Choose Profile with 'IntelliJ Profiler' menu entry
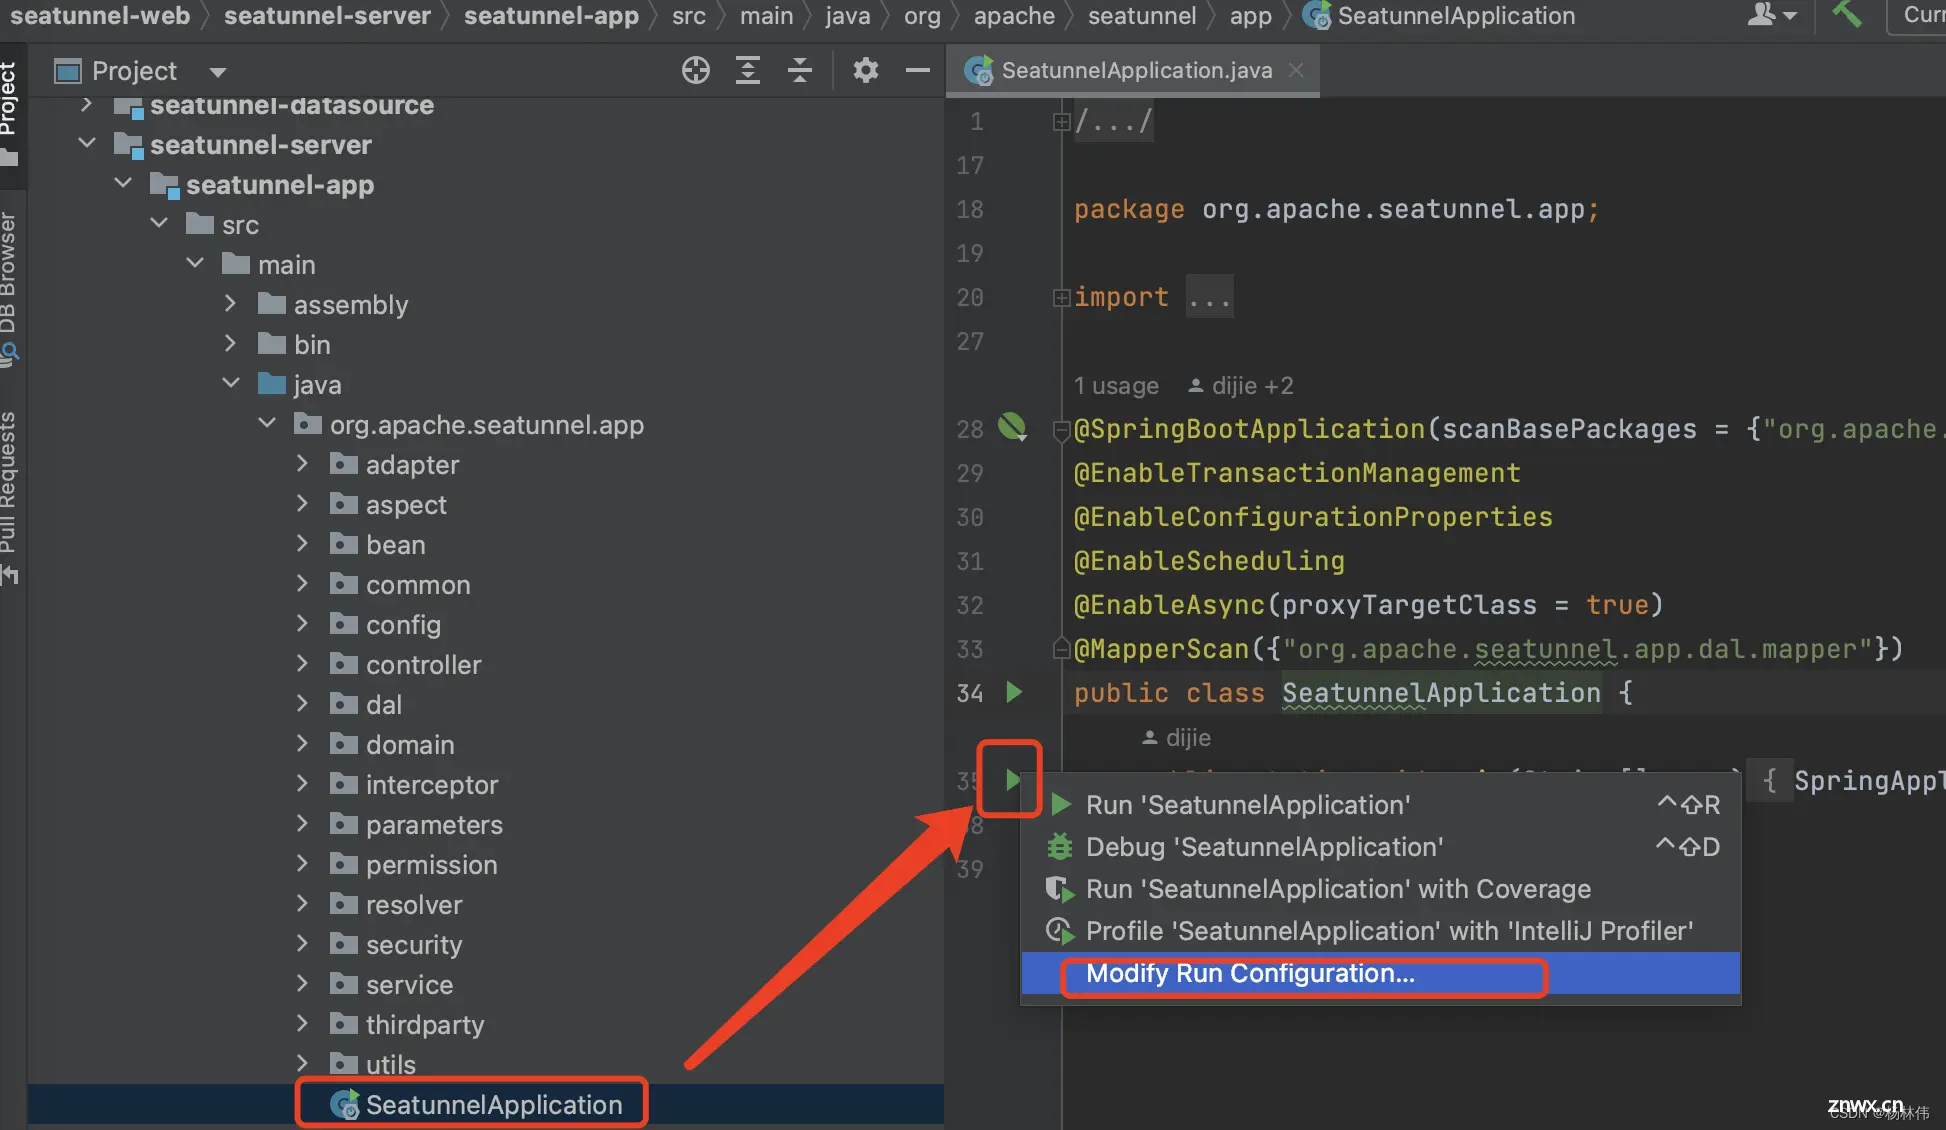The width and height of the screenshot is (1946, 1130). (1381, 931)
